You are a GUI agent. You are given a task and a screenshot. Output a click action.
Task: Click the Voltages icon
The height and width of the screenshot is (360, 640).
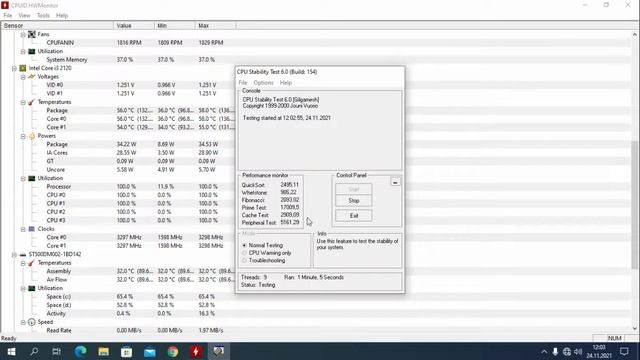tap(31, 77)
